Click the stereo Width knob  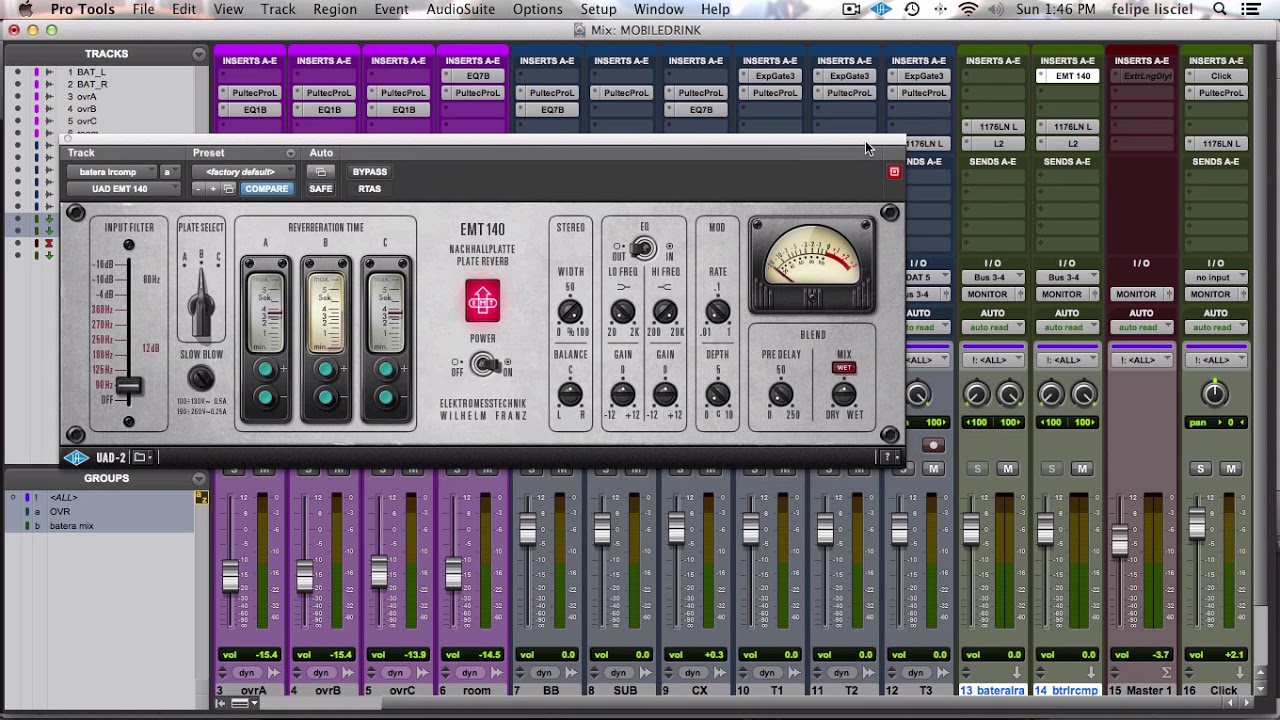[570, 311]
